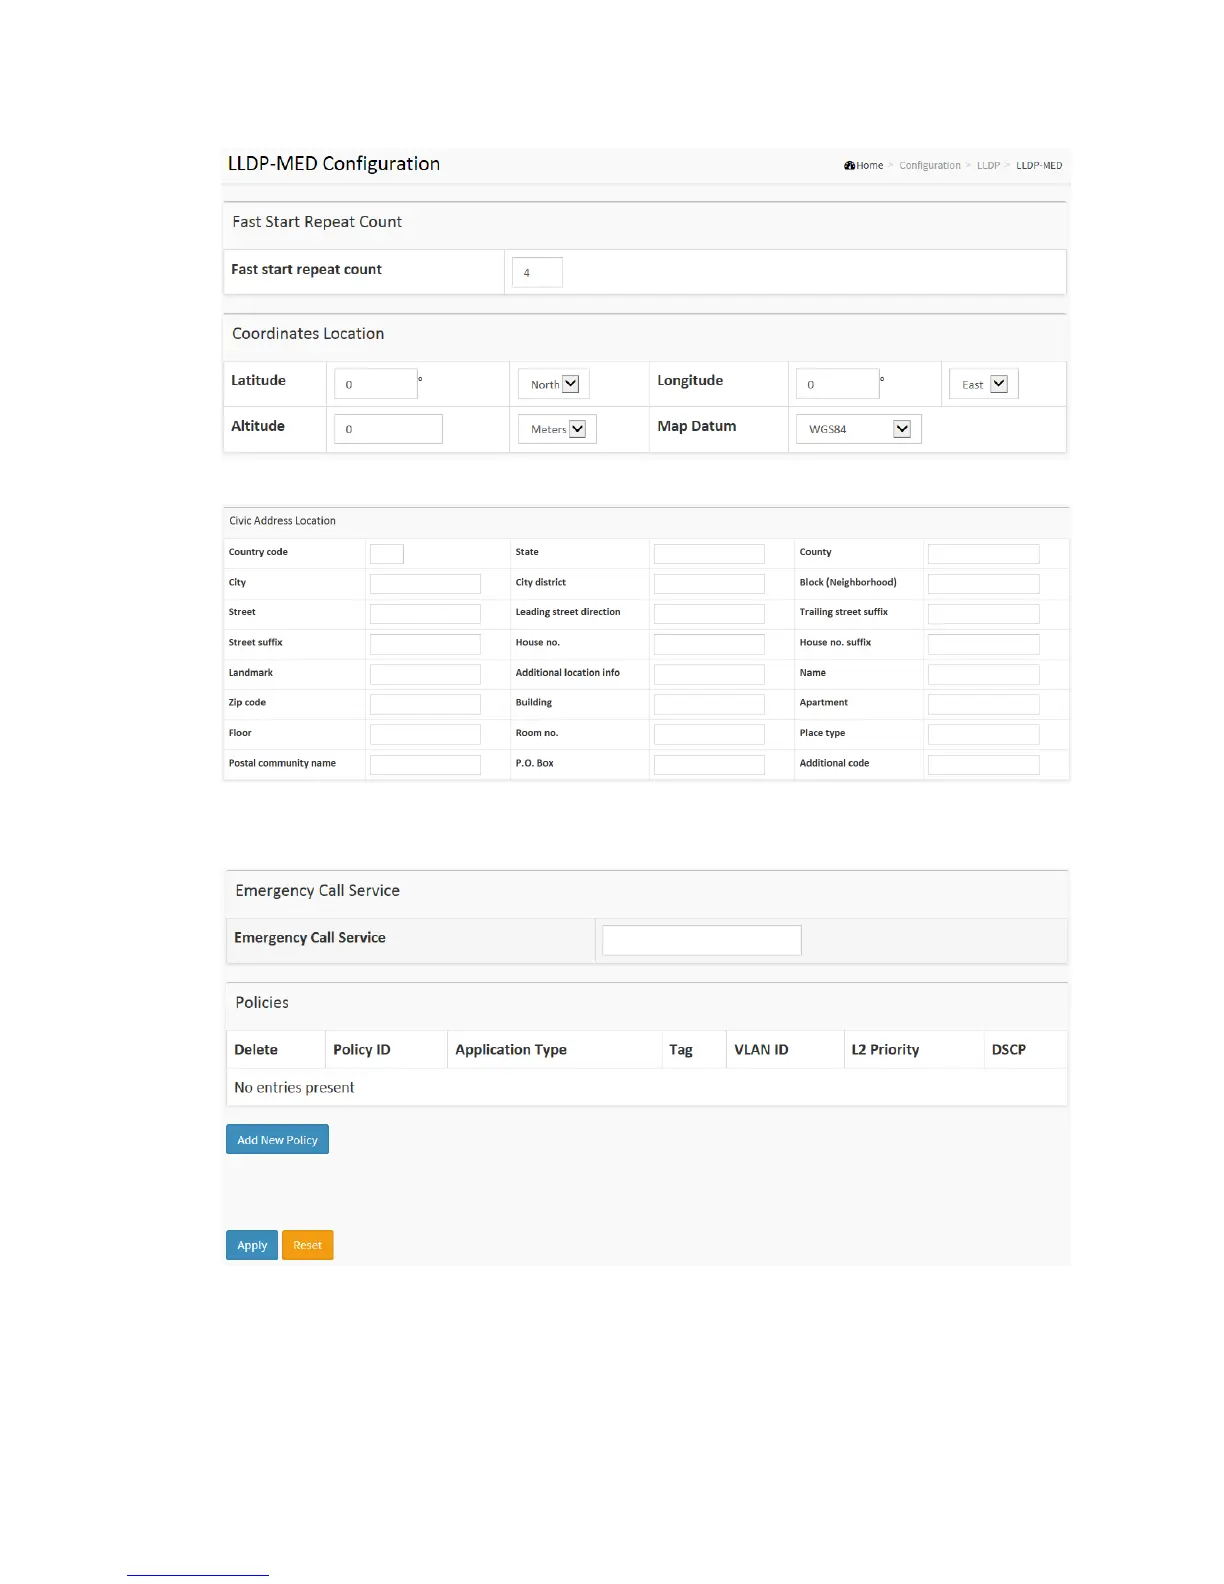This screenshot has height=1584, width=1224.
Task: Click the Place type input field
Action: click(983, 734)
